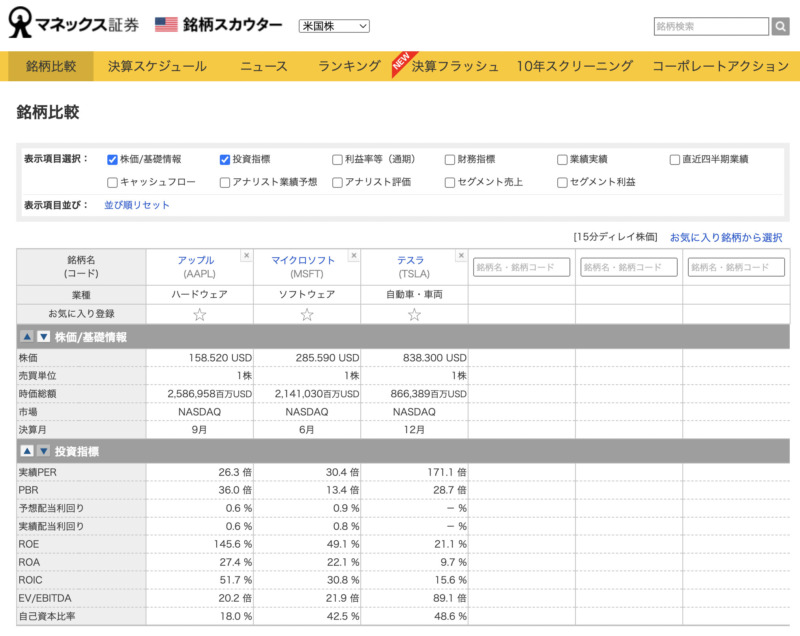
Task: Click the US flag icon
Action: coord(166,24)
